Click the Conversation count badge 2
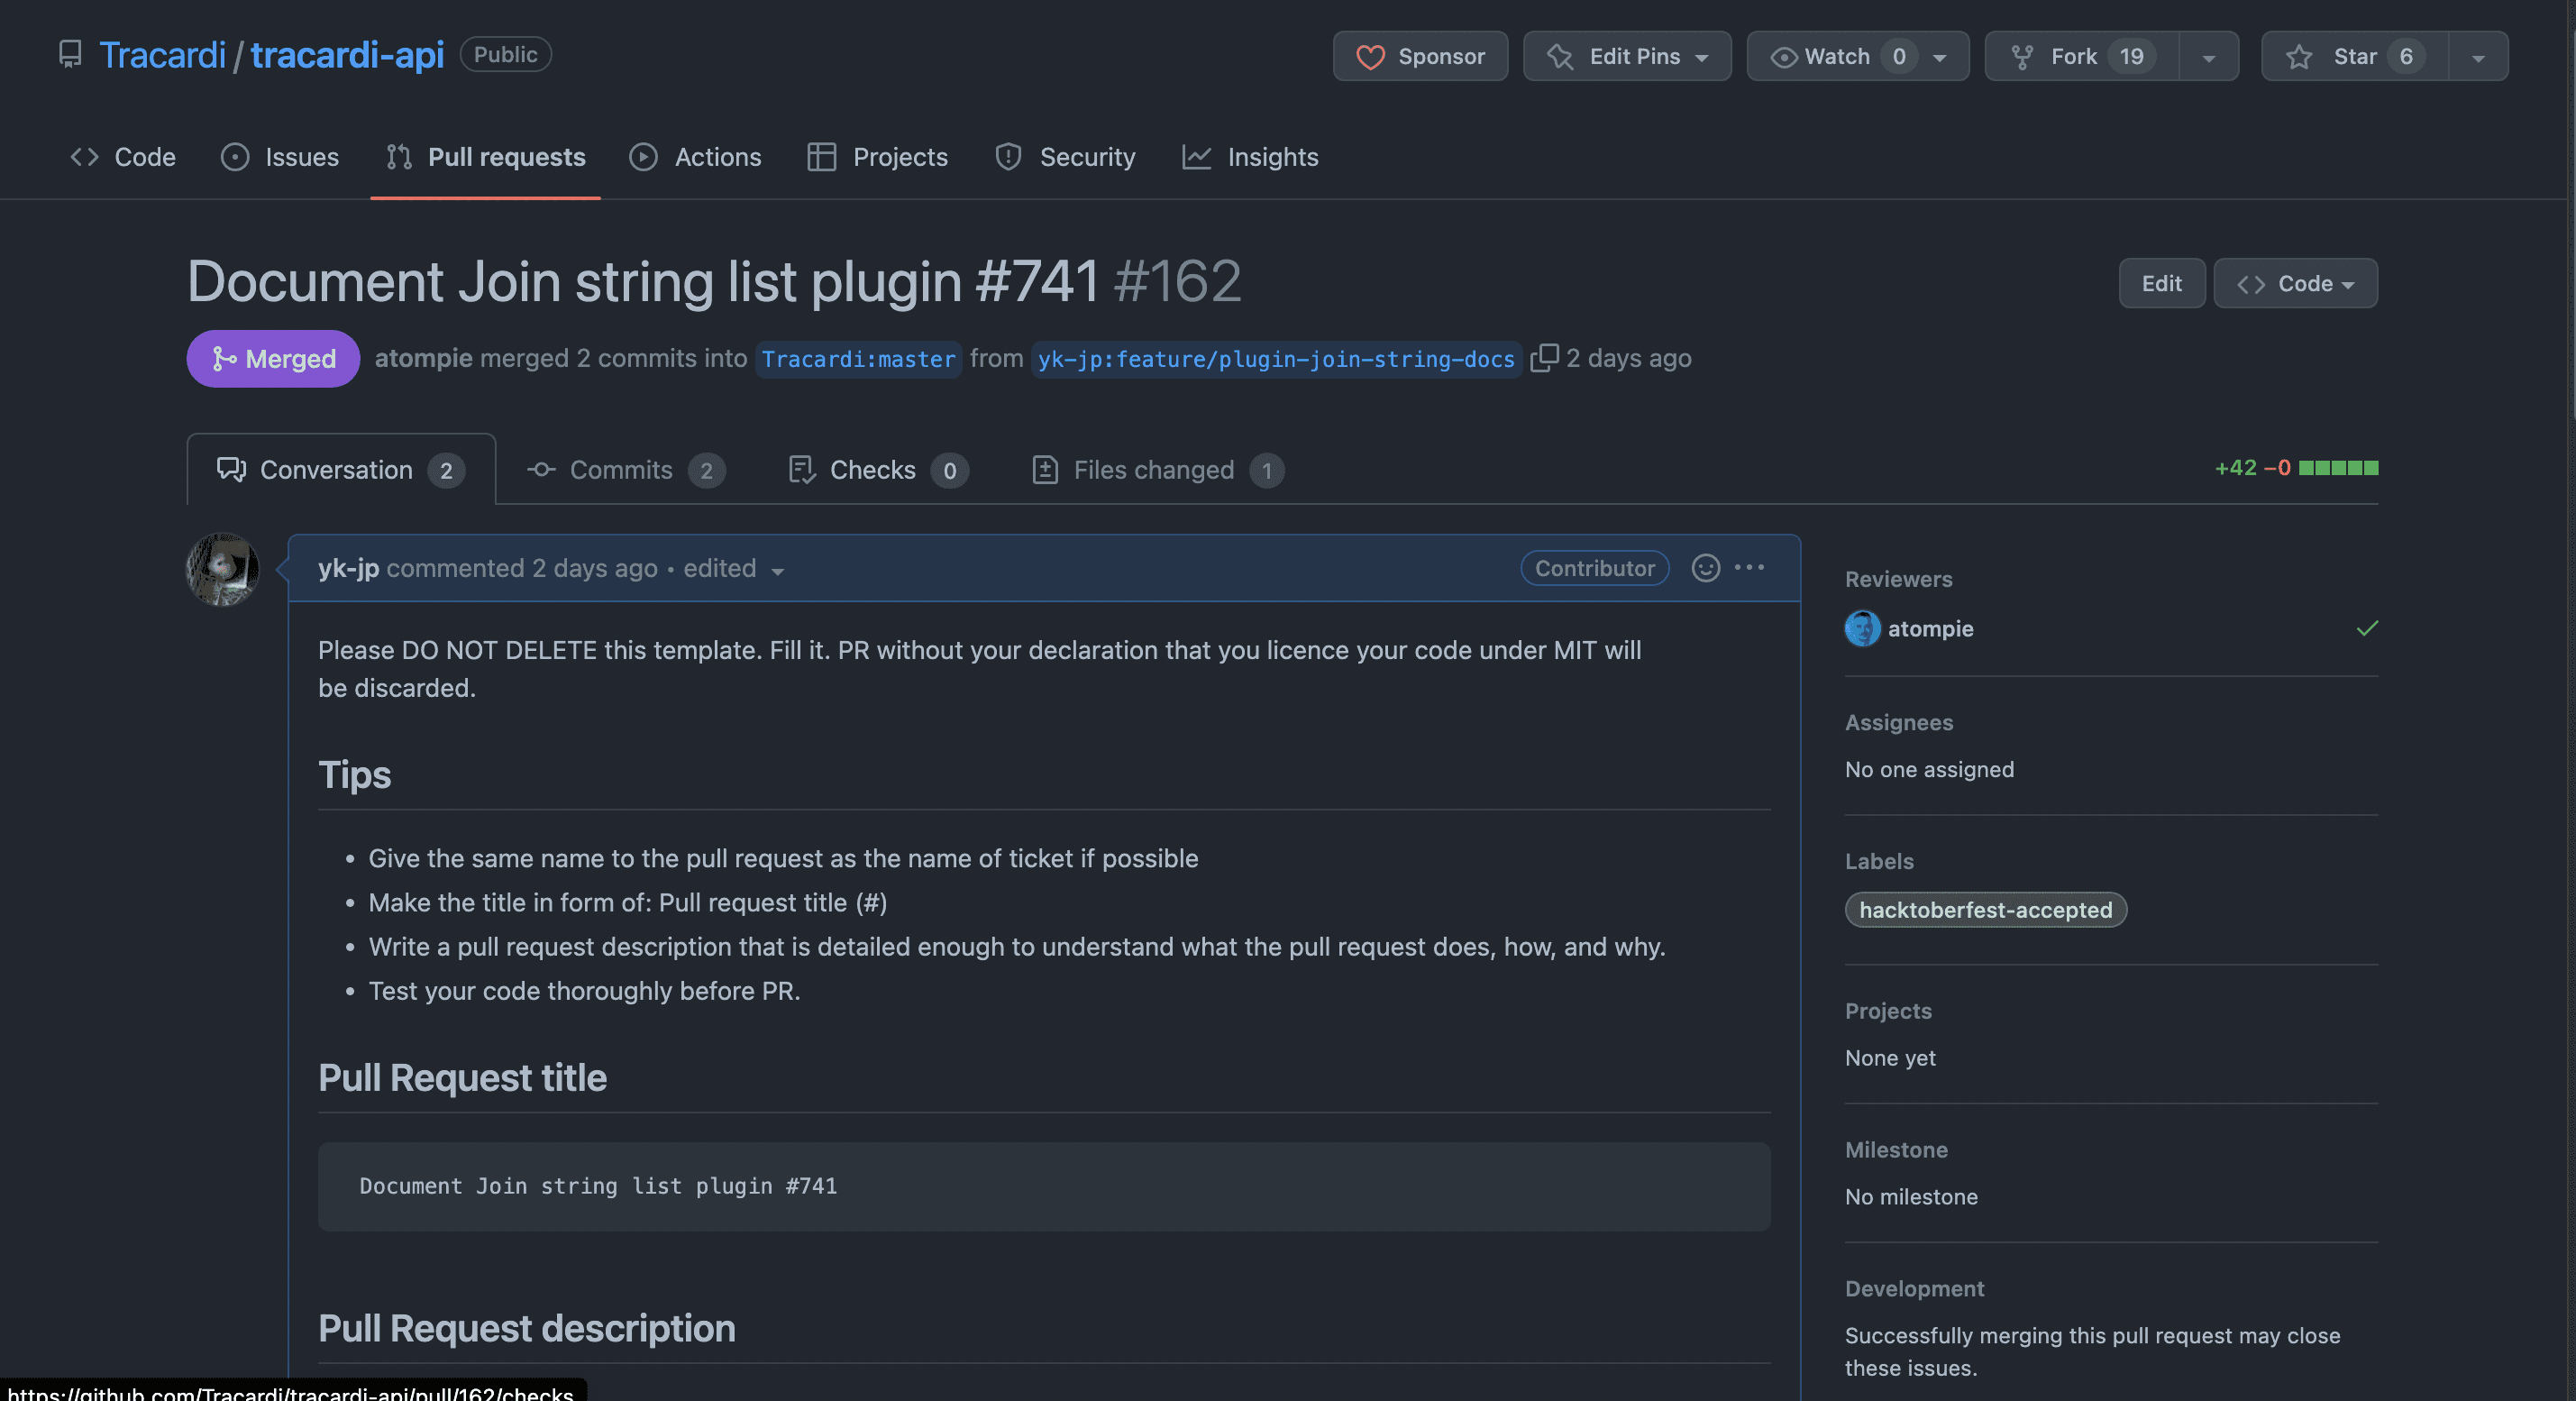The image size is (2576, 1401). [446, 471]
